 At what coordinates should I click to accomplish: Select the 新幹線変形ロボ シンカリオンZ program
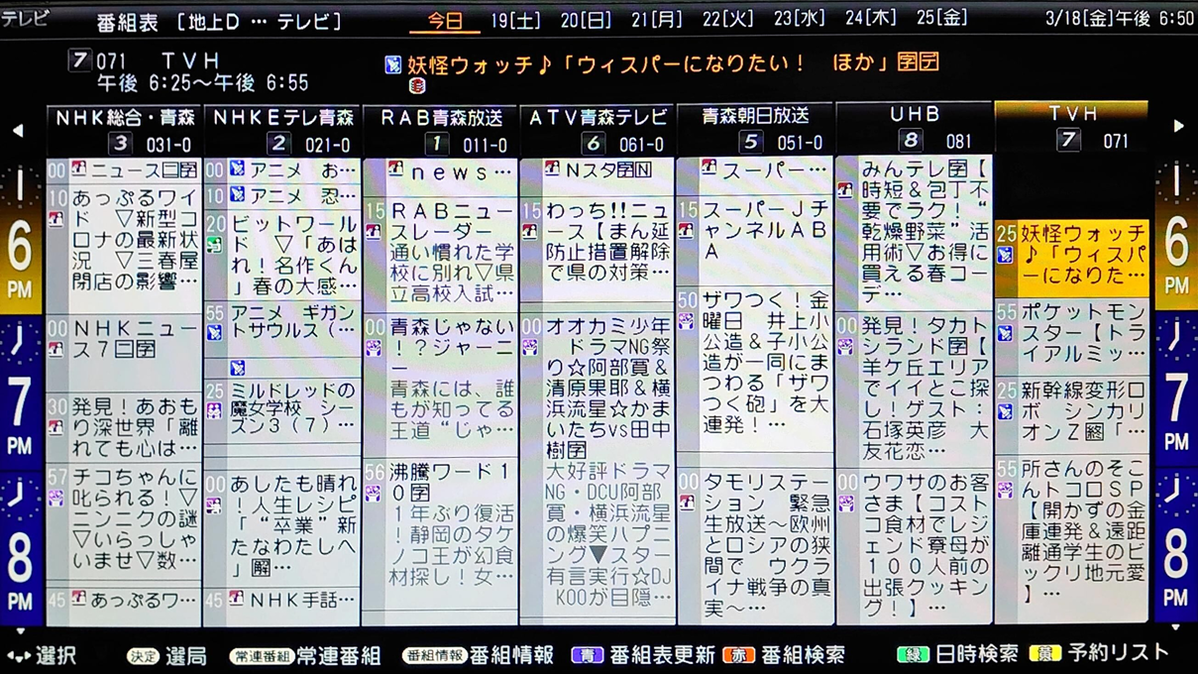(1072, 413)
